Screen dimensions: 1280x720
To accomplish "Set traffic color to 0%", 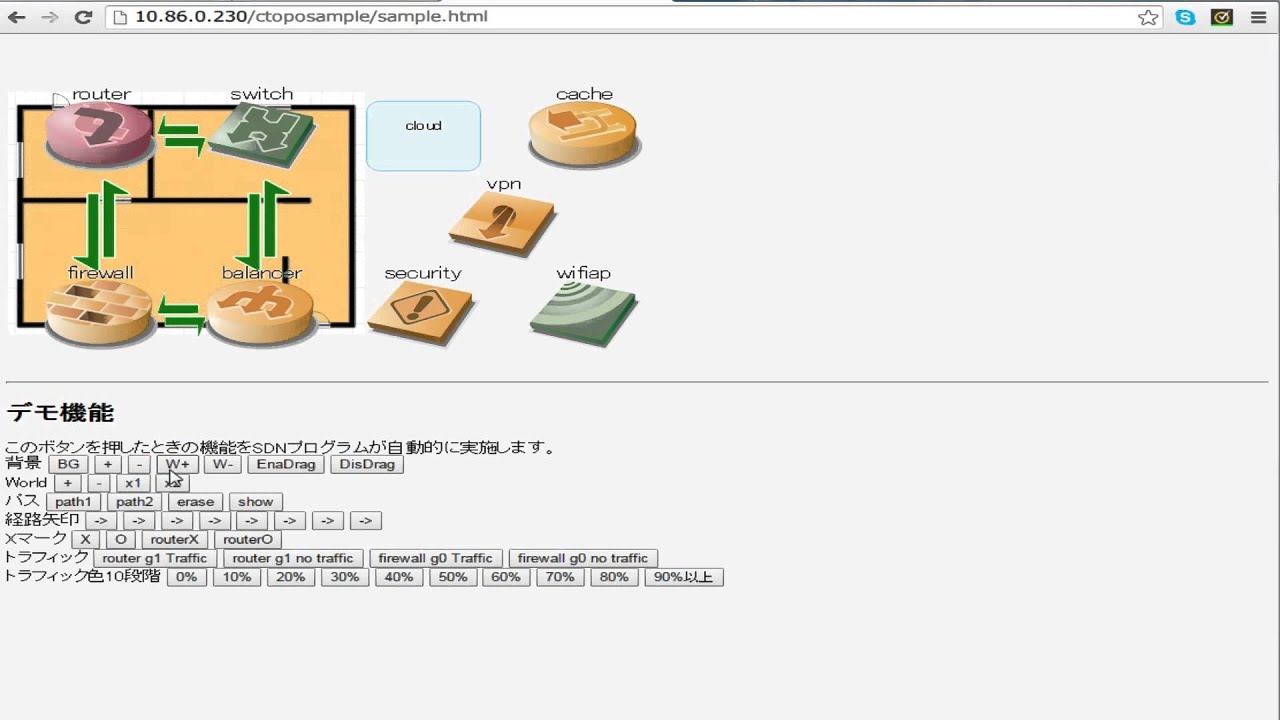I will 187,577.
